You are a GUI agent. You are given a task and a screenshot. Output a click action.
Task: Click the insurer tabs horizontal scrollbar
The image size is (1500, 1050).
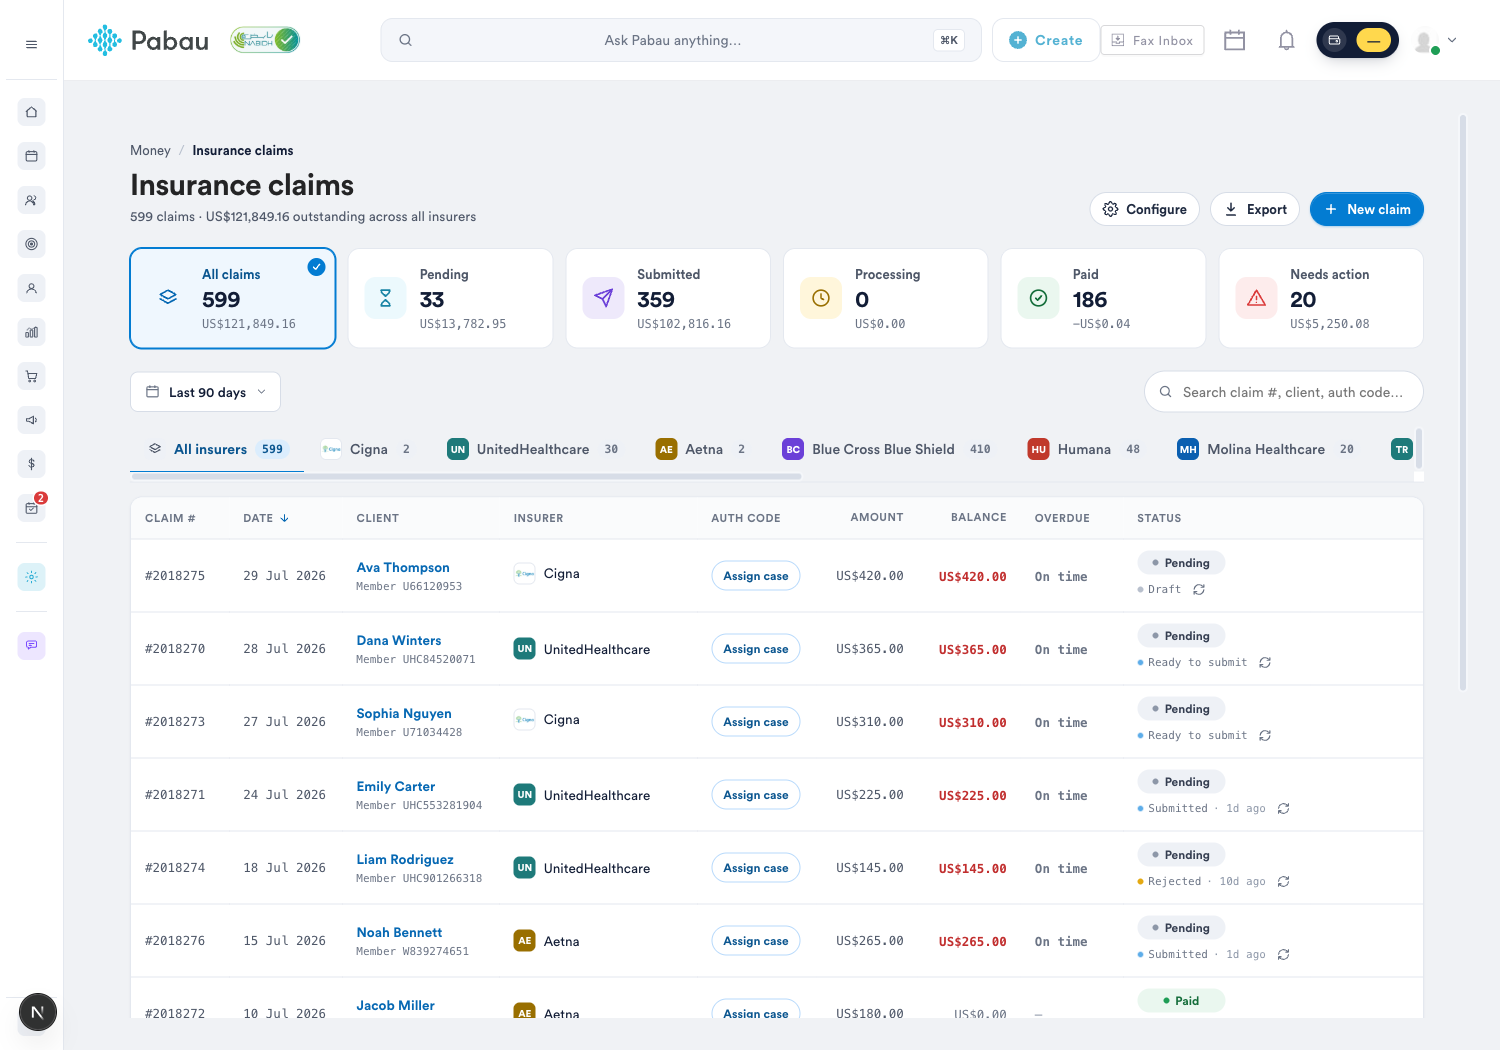tap(466, 477)
